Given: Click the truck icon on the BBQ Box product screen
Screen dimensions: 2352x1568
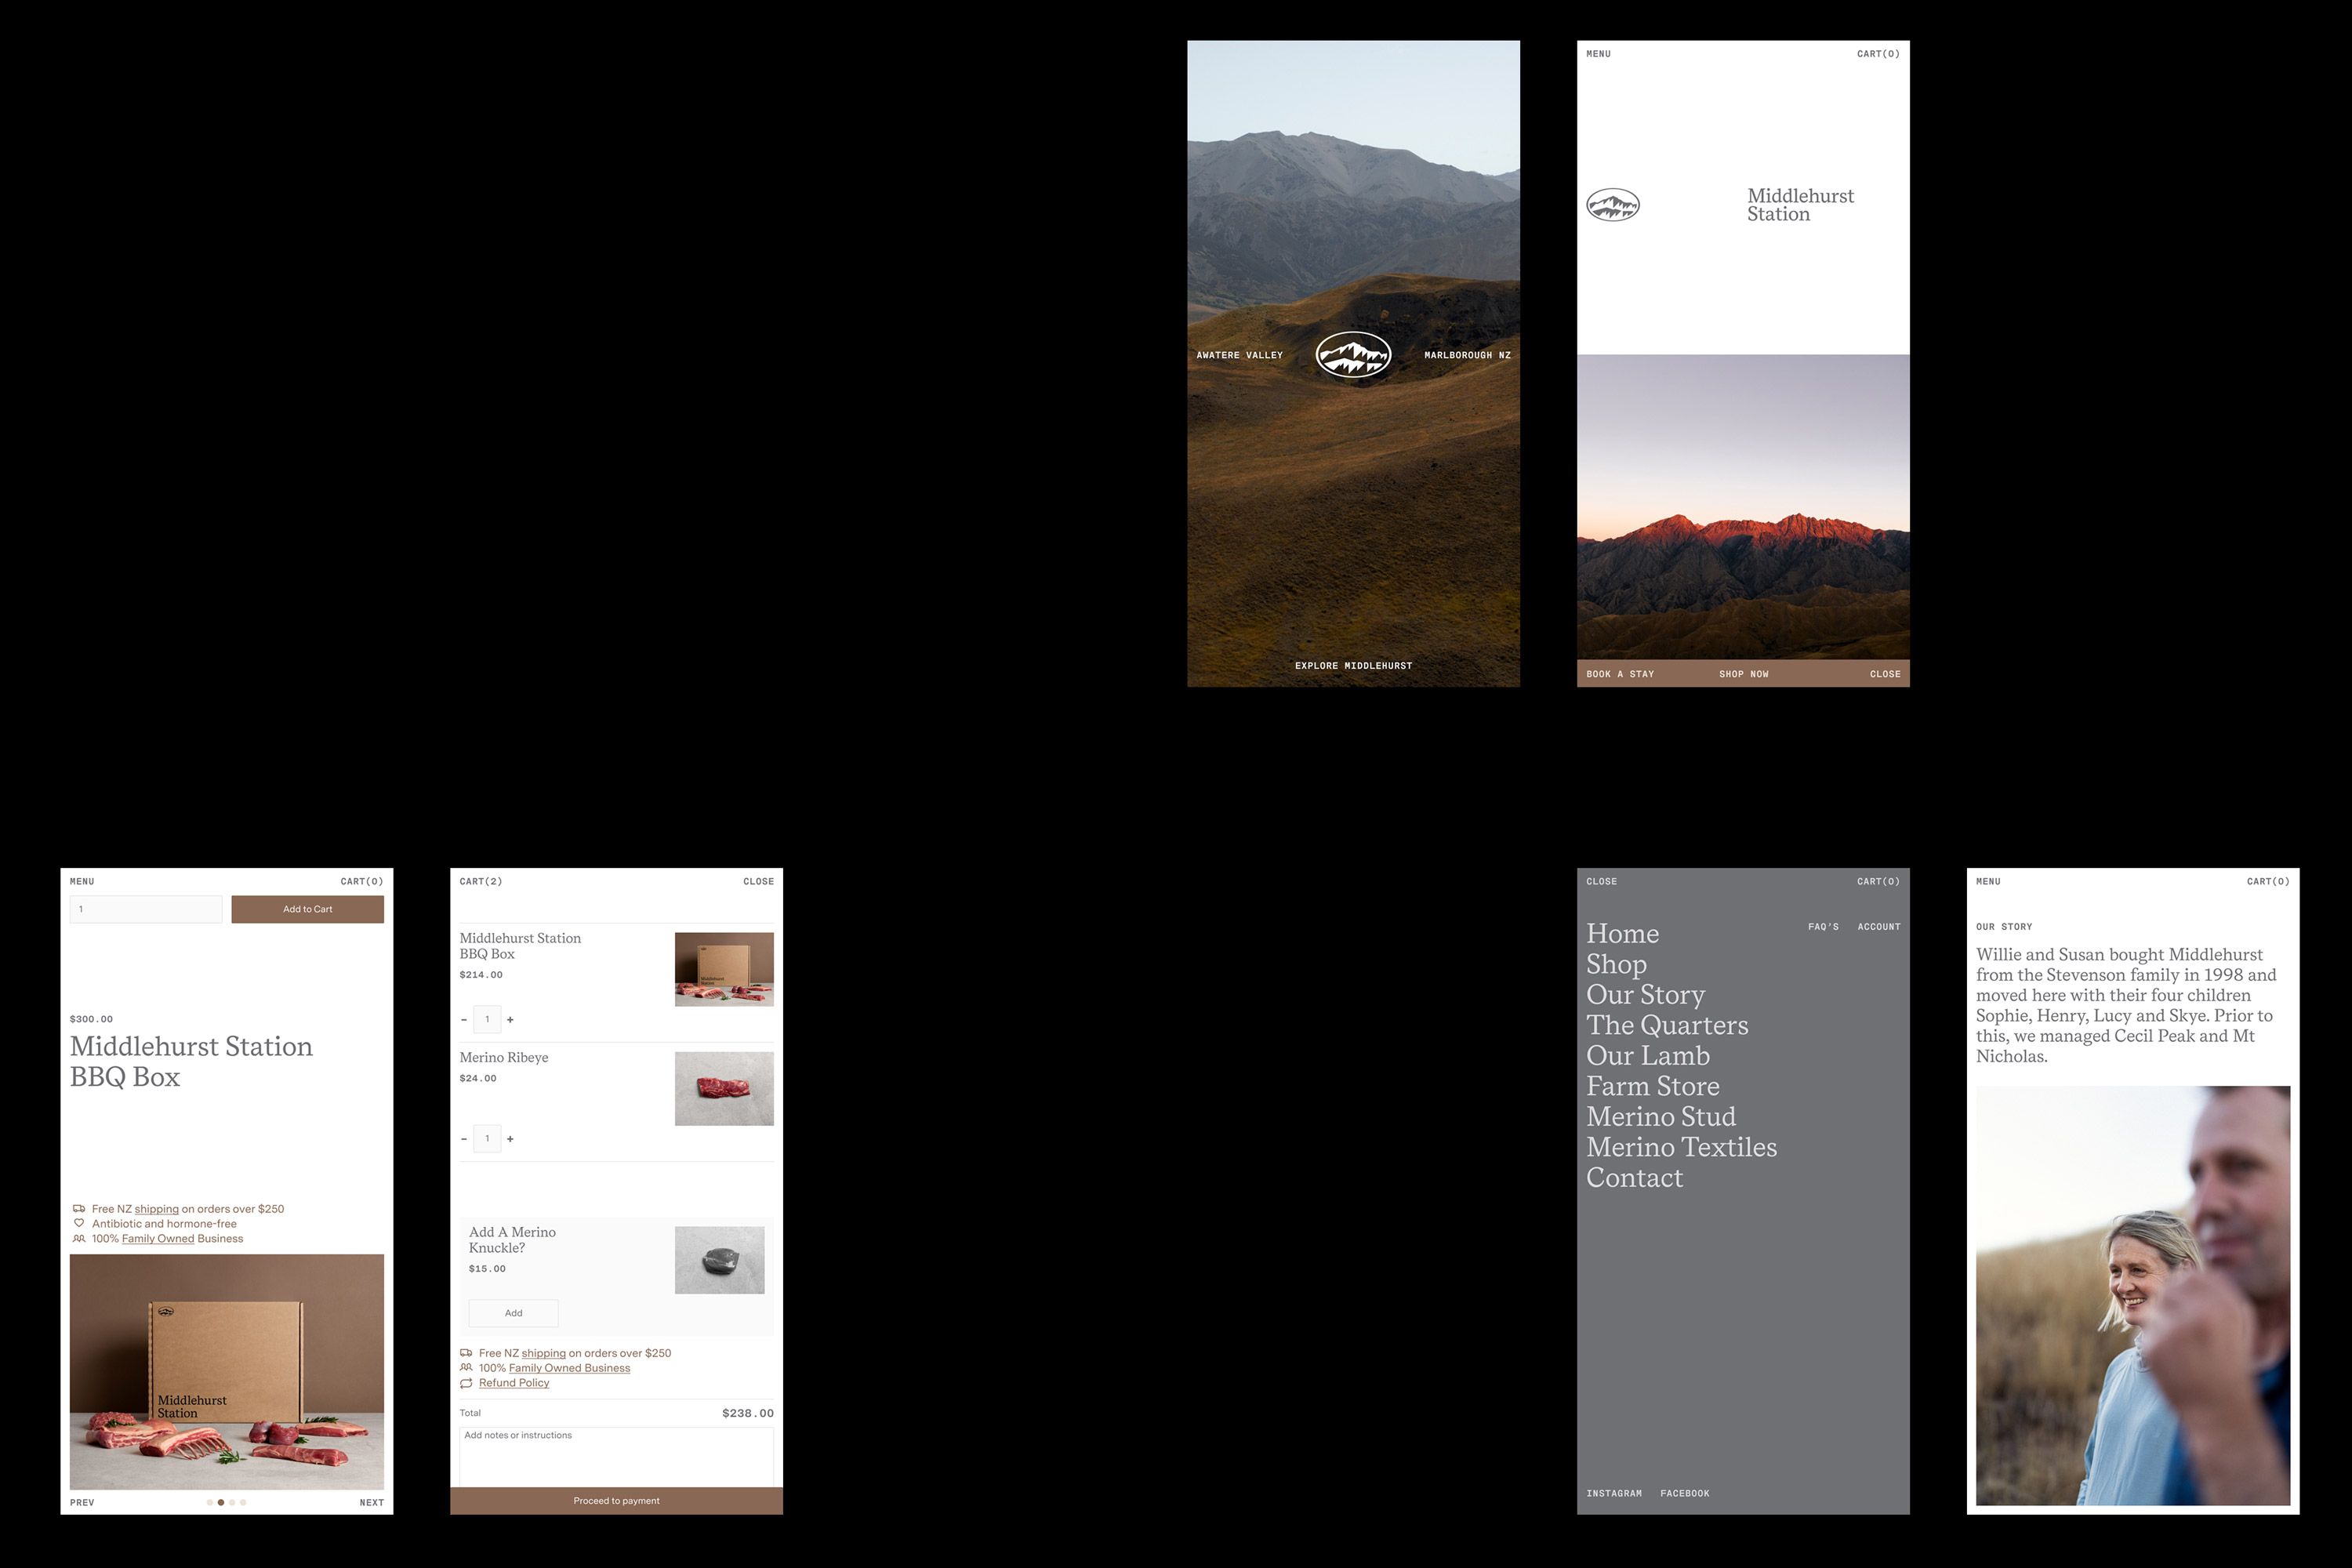Looking at the screenshot, I should tap(79, 1209).
